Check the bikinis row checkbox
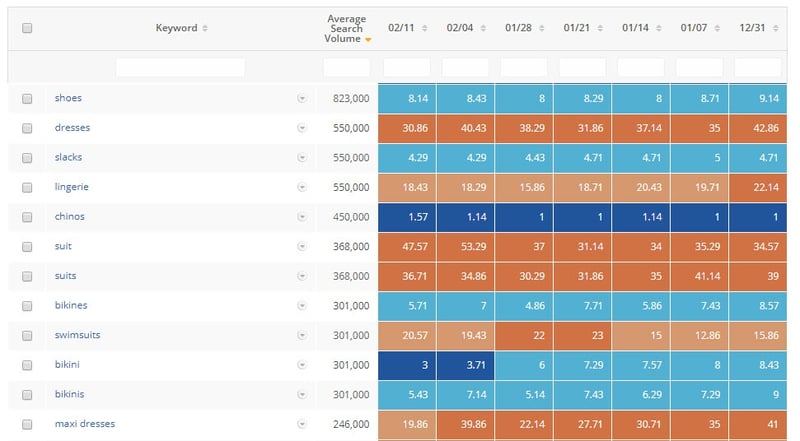 [27, 395]
